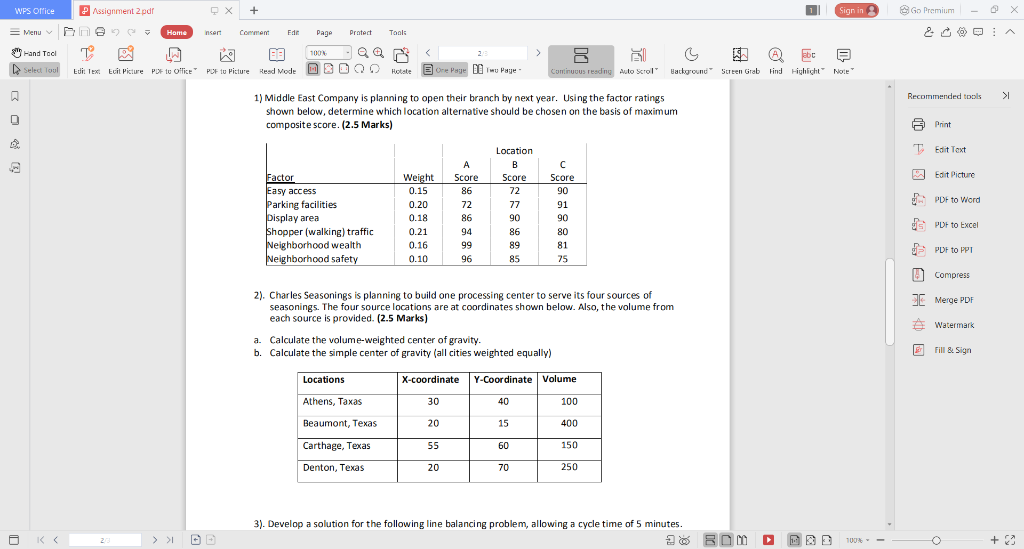Viewport: 1024px width, 549px height.
Task: Open the PDF to Office dropdown
Action: point(174,60)
